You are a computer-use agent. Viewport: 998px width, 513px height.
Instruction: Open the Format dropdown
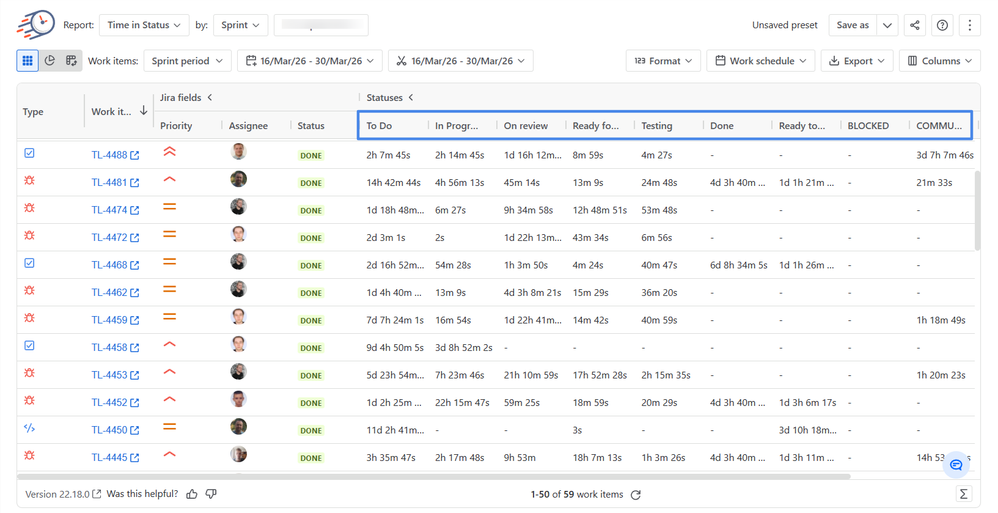(663, 60)
